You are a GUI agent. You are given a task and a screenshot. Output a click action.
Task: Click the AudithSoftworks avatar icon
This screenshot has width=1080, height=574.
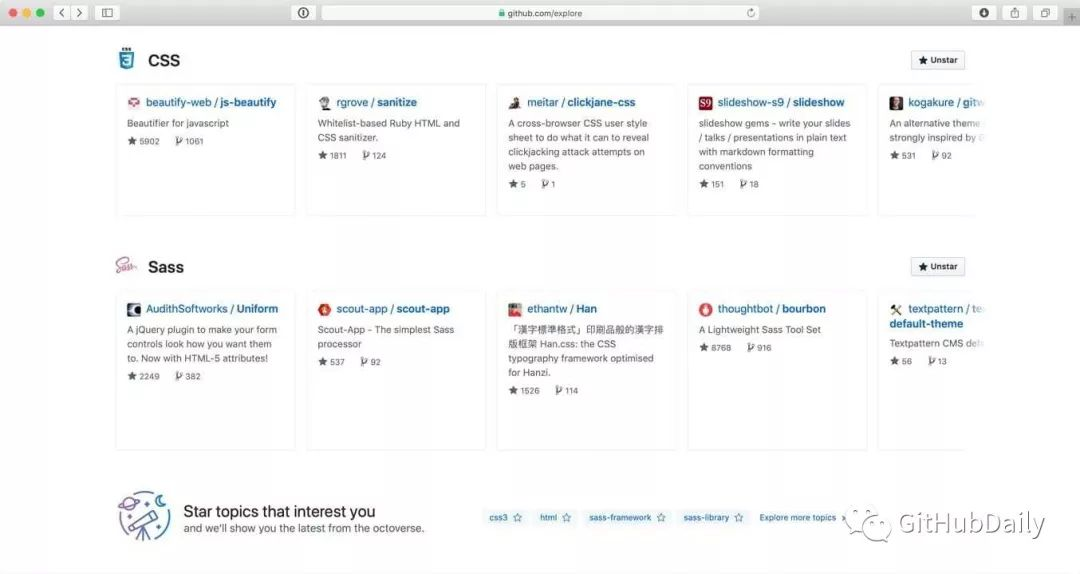[x=134, y=309]
